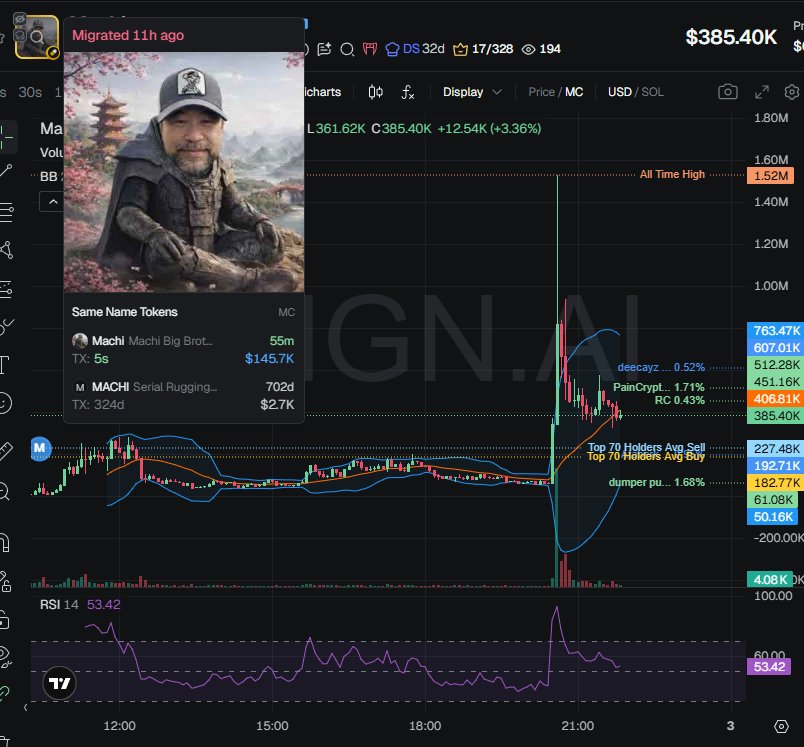Take a chart snapshot with camera icon
Screen dimensions: 804x747
(728, 92)
